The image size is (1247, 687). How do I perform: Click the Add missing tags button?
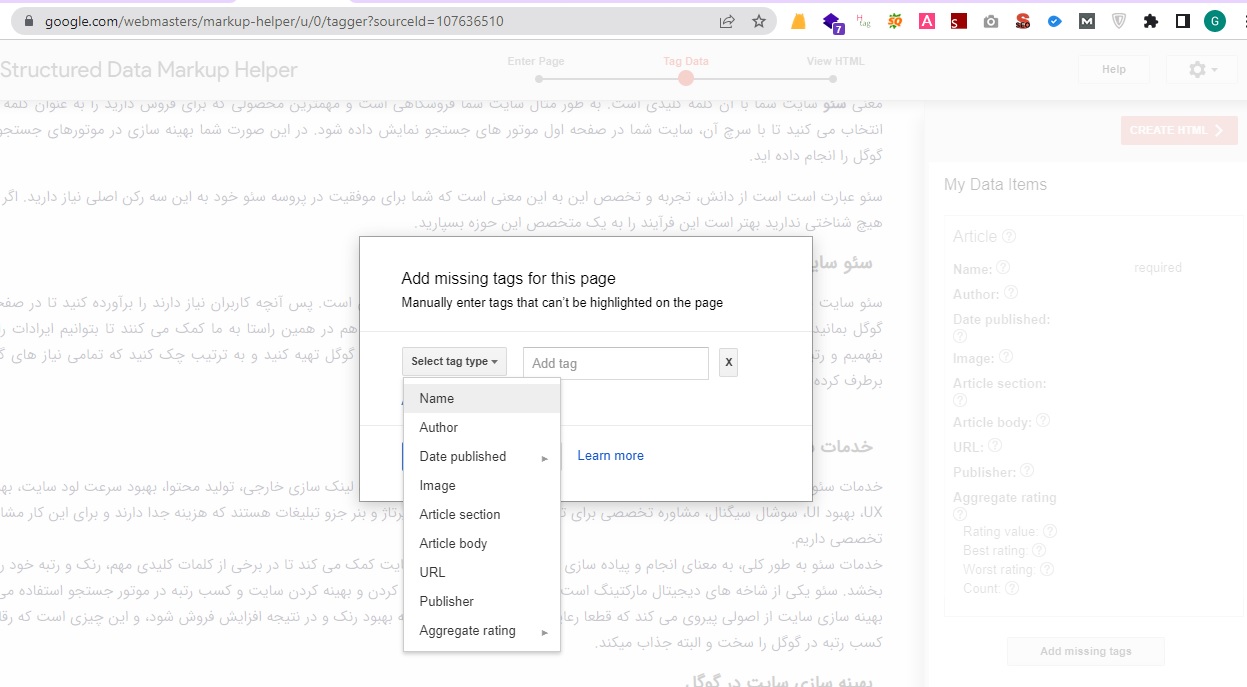1086,651
